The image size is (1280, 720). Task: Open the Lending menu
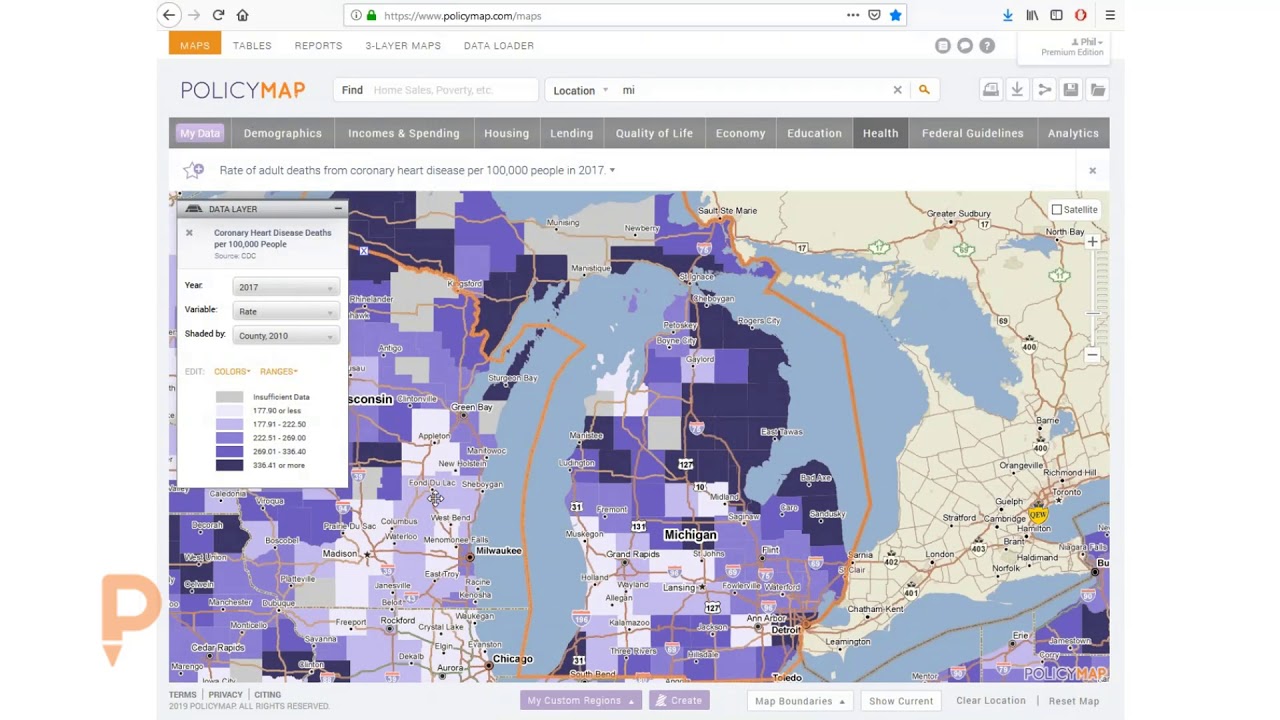click(572, 133)
